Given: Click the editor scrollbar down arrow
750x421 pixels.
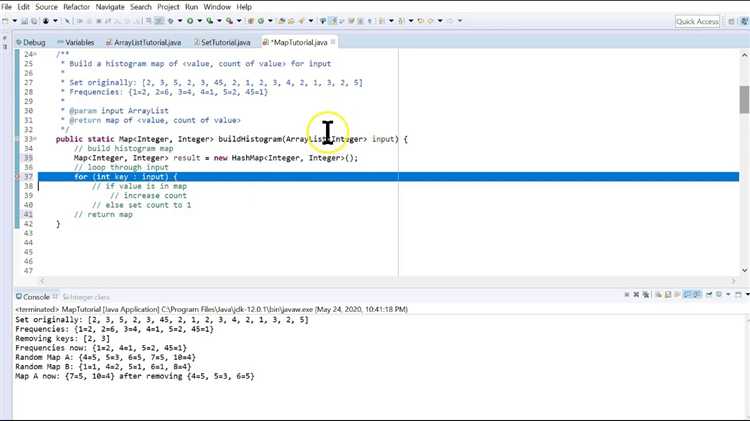Looking at the screenshot, I should click(744, 270).
